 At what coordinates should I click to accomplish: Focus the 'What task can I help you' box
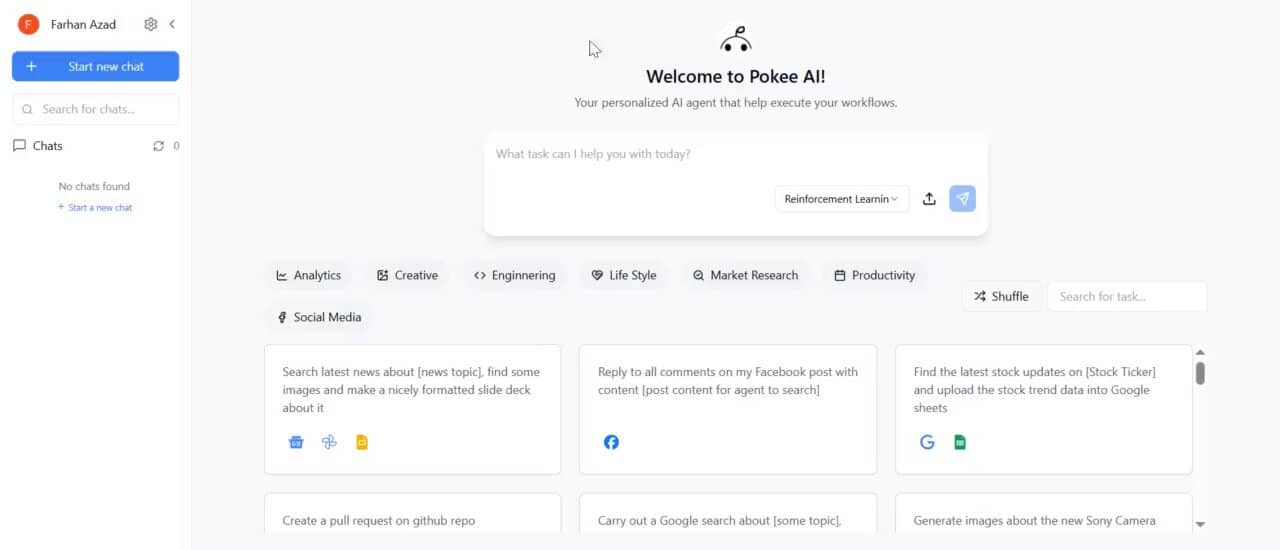pyautogui.click(x=735, y=154)
